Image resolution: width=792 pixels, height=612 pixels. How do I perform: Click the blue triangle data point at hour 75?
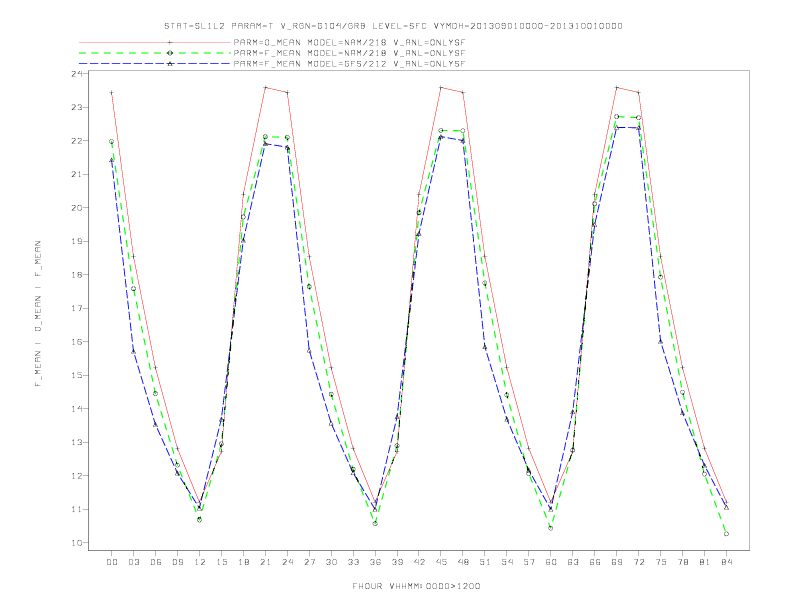point(660,342)
